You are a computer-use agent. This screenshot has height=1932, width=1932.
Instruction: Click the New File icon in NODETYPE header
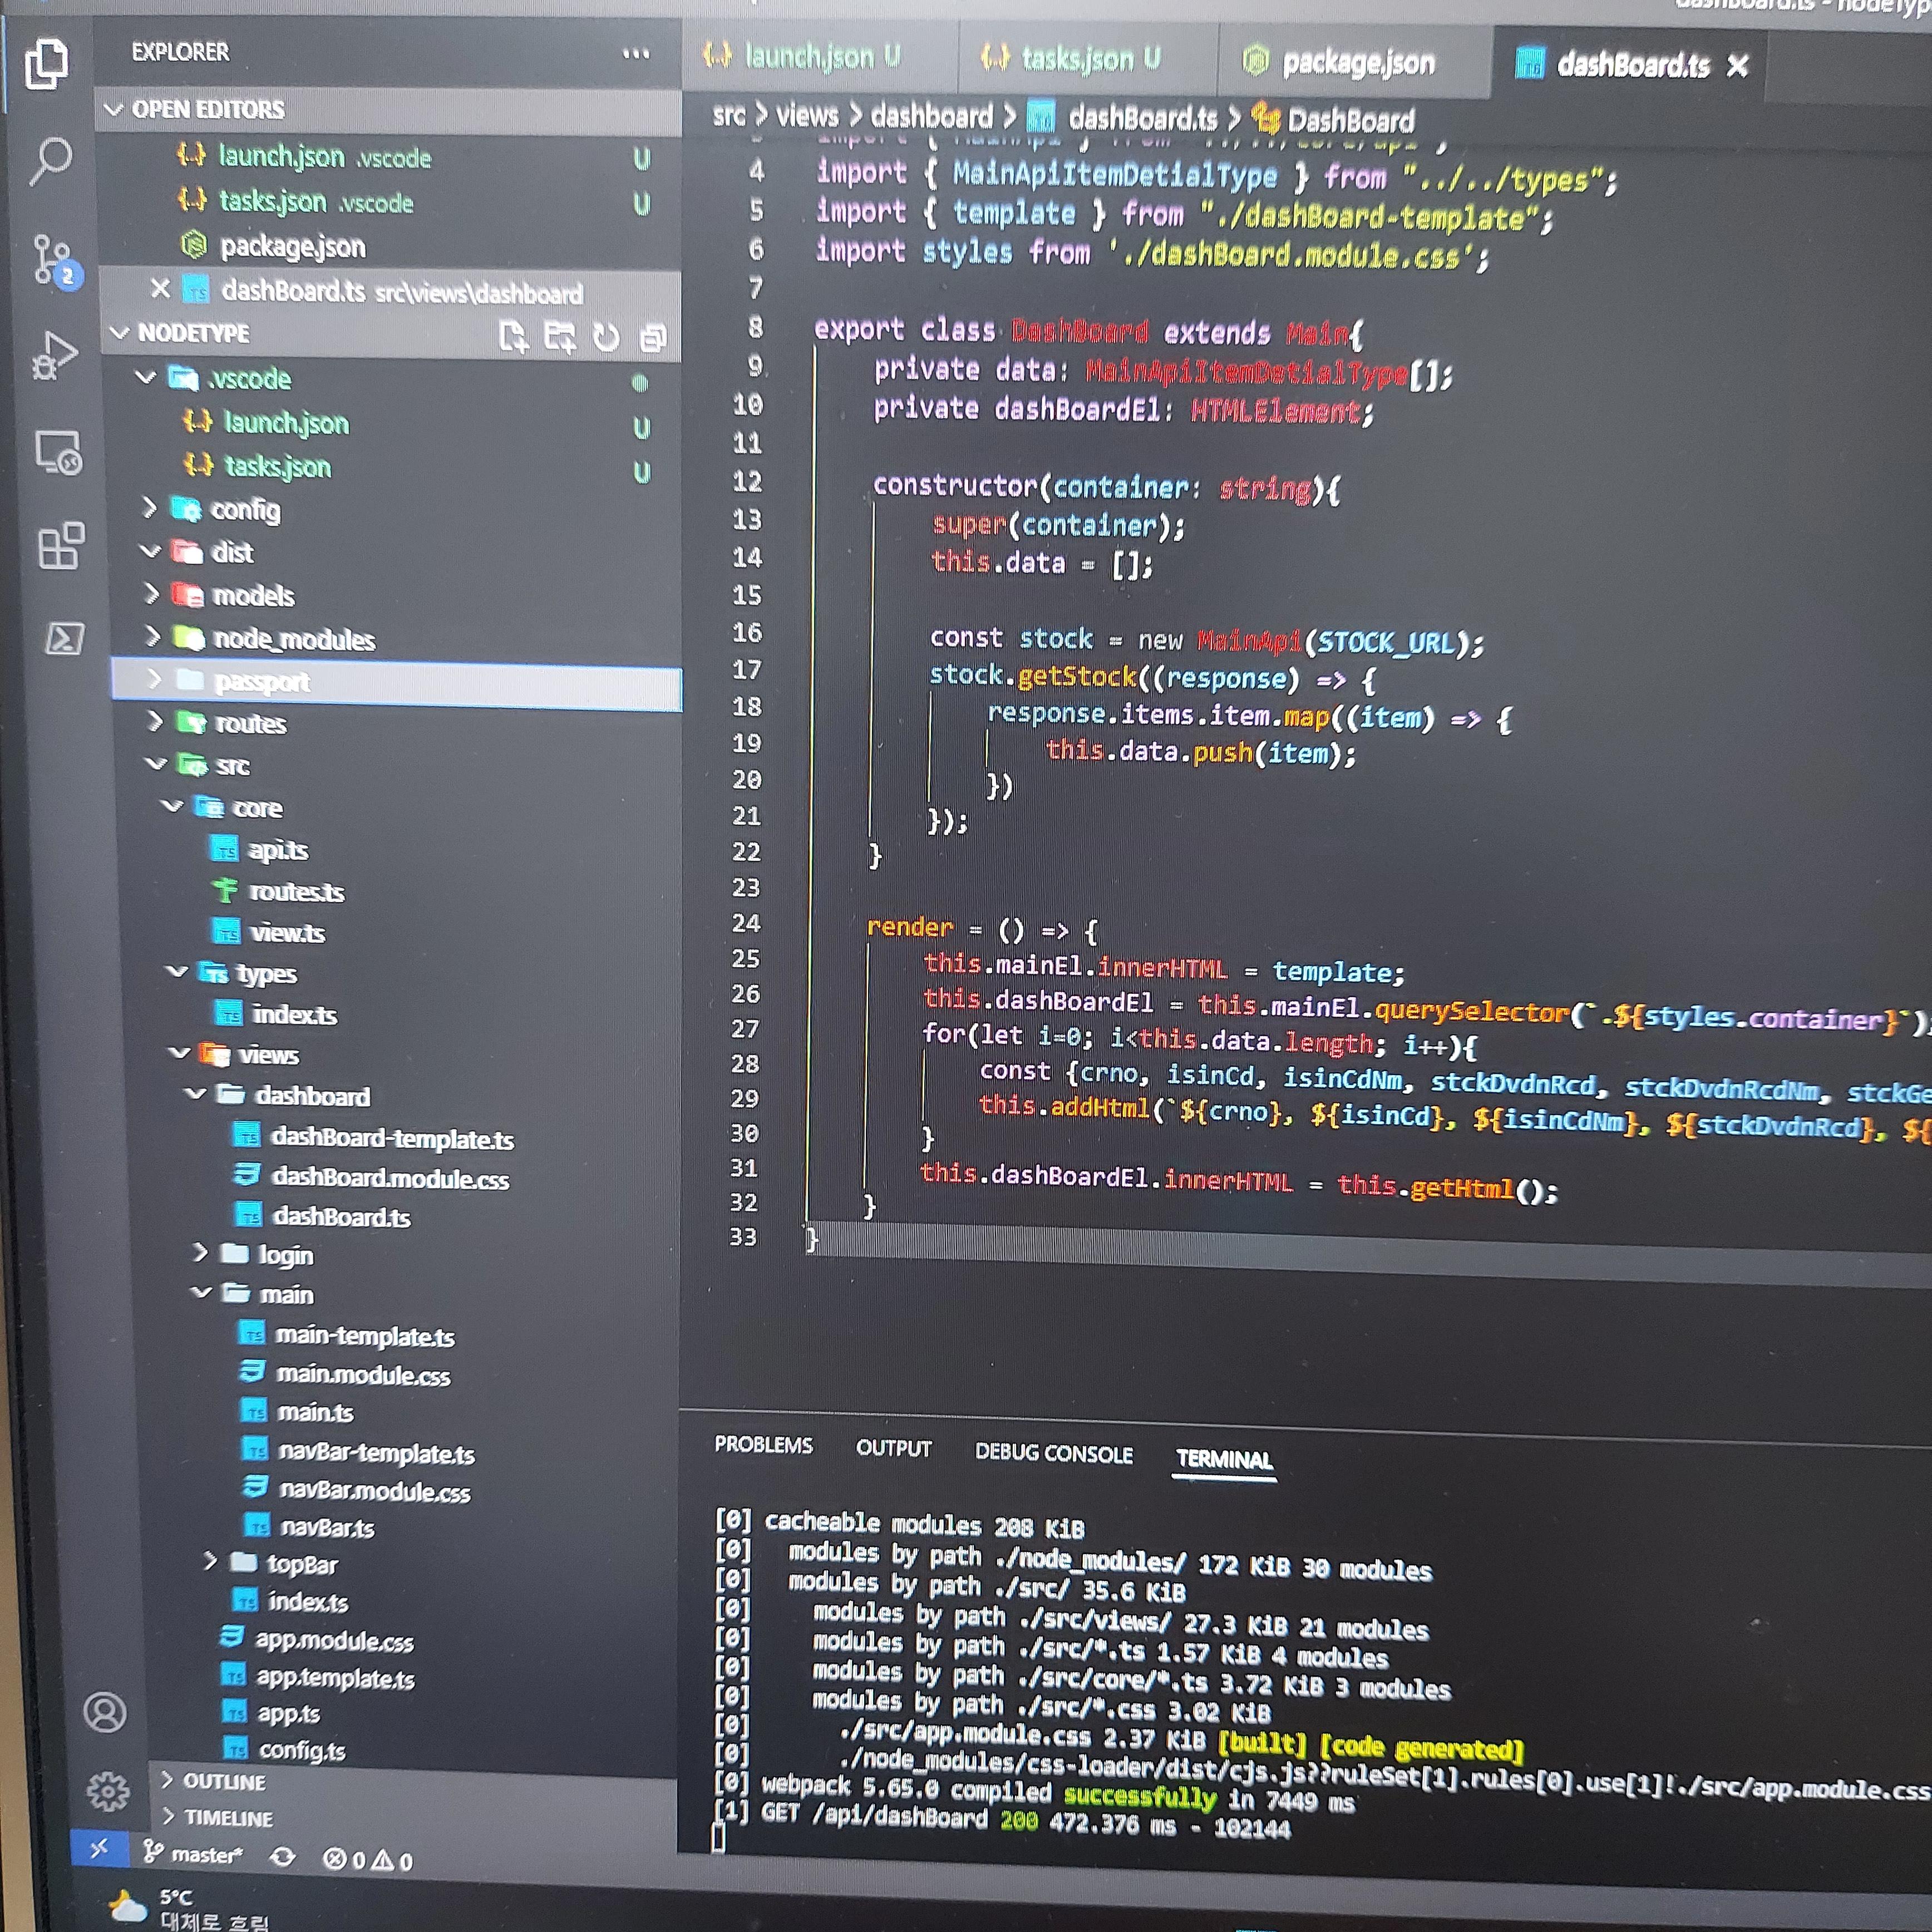pyautogui.click(x=513, y=336)
